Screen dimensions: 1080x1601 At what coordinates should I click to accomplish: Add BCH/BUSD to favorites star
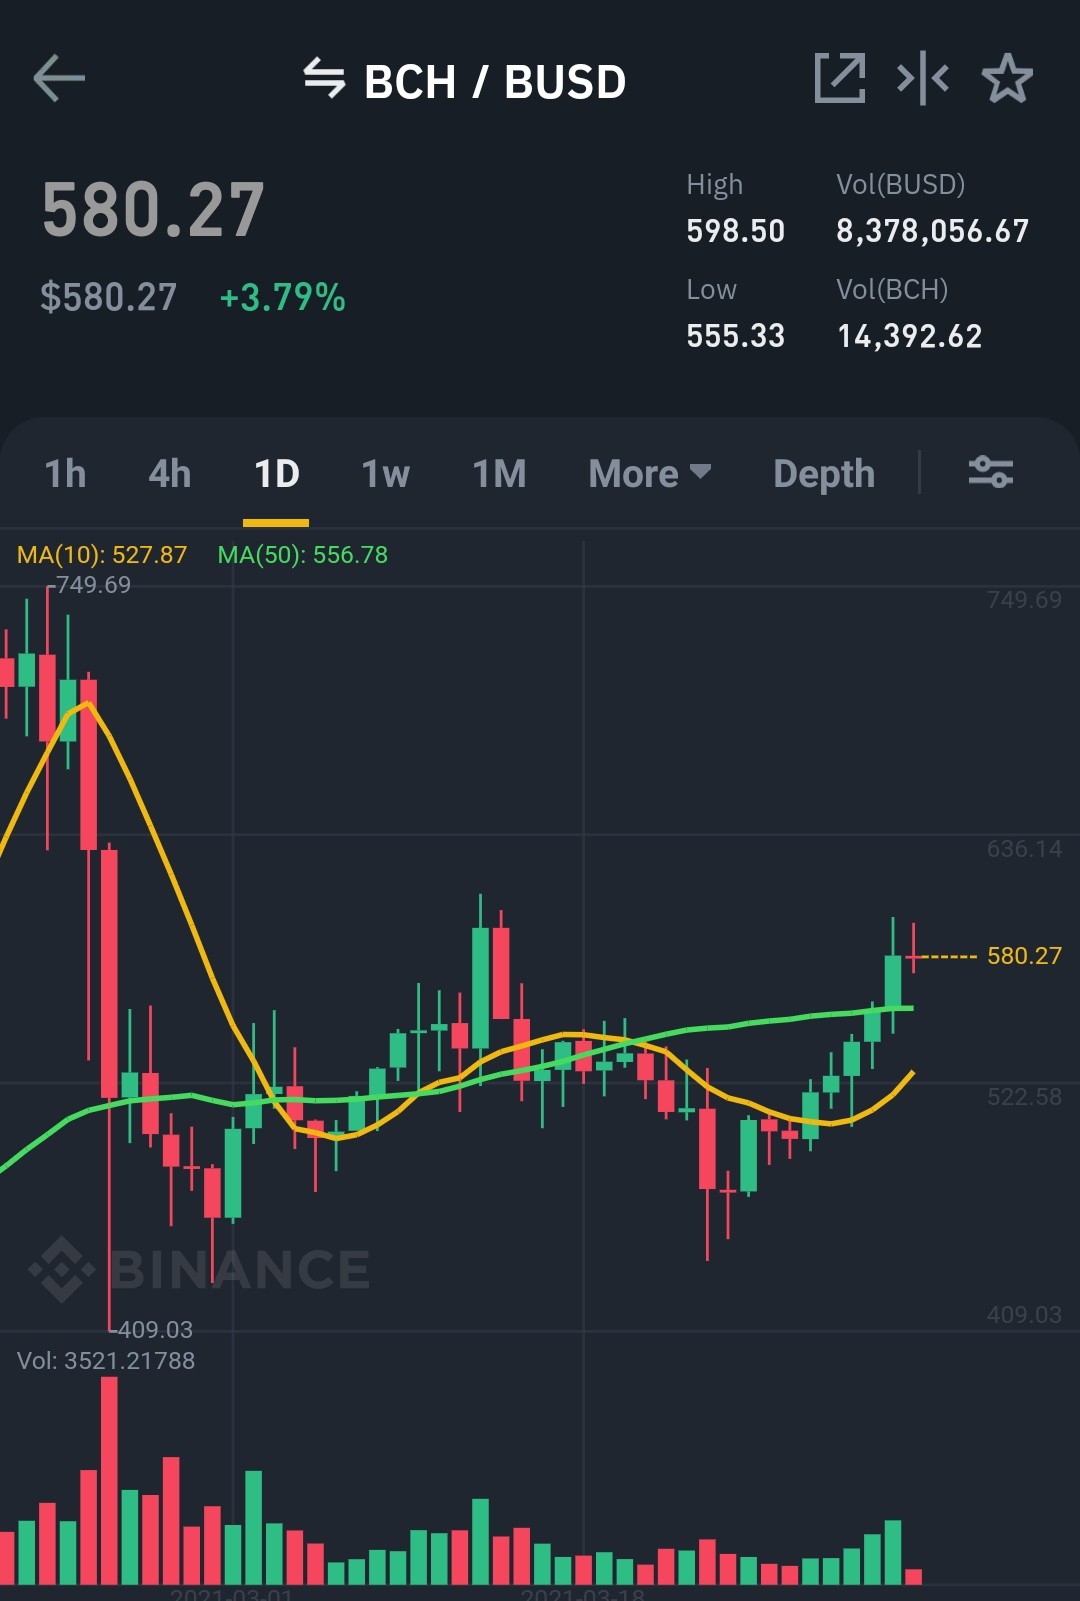[1006, 78]
